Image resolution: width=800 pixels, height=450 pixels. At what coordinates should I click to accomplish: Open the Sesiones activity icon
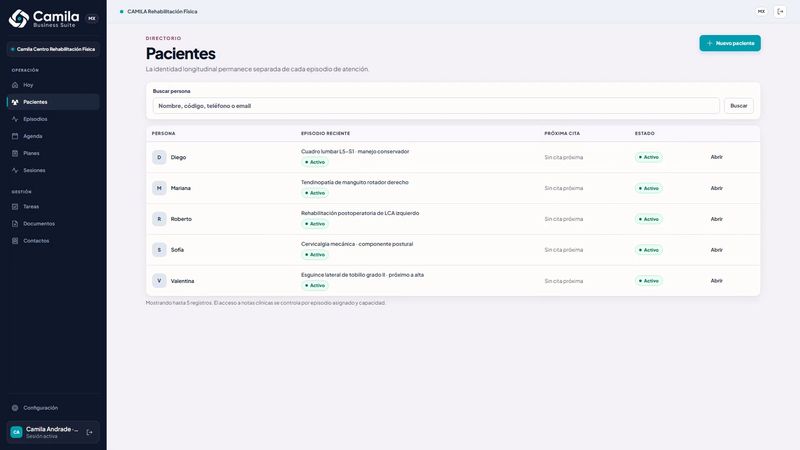(x=15, y=170)
